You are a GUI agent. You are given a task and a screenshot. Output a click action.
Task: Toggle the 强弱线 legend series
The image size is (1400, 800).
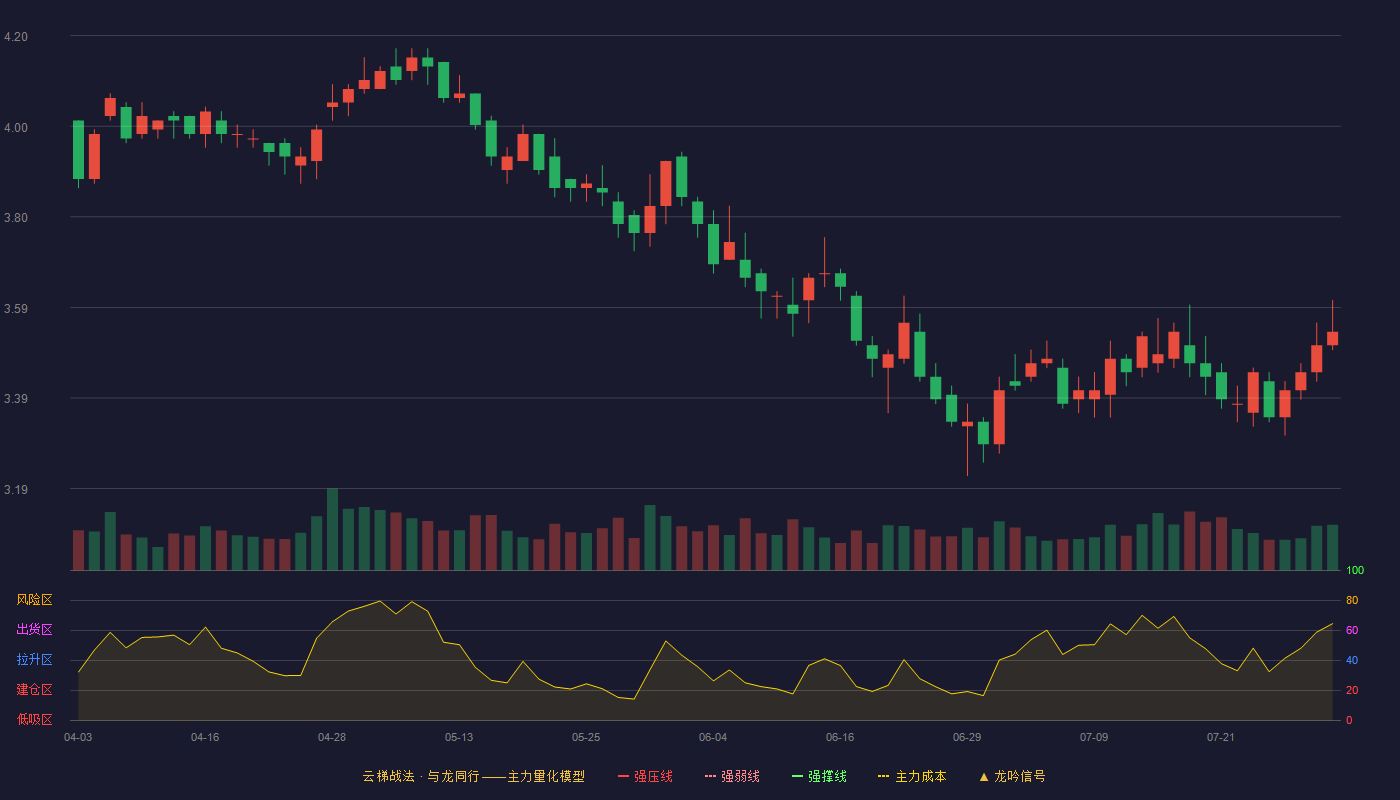coord(732,776)
